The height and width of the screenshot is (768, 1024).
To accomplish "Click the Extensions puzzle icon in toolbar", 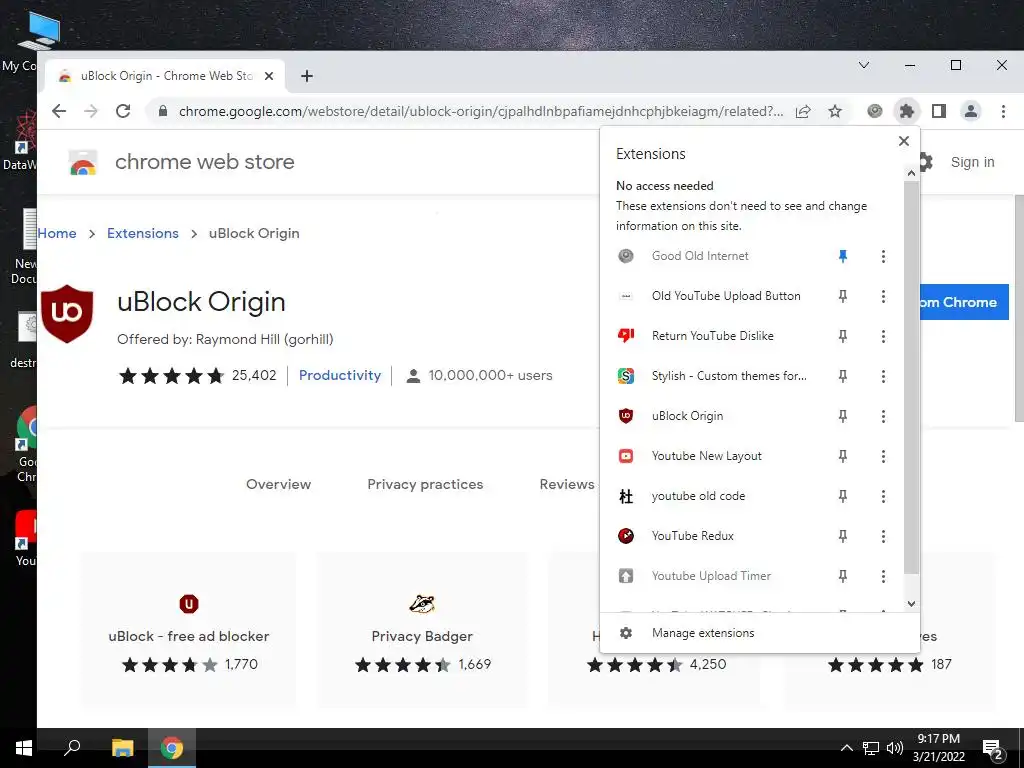I will pyautogui.click(x=906, y=111).
